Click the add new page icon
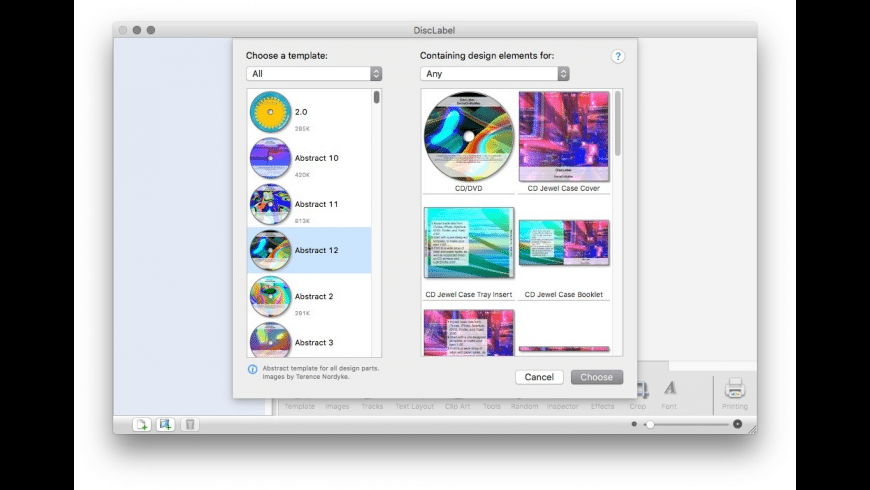Image resolution: width=870 pixels, height=490 pixels. tap(142, 425)
